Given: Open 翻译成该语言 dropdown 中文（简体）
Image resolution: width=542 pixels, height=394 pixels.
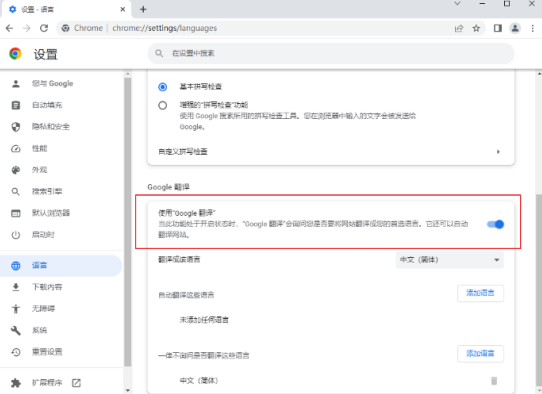Looking at the screenshot, I should [x=450, y=260].
